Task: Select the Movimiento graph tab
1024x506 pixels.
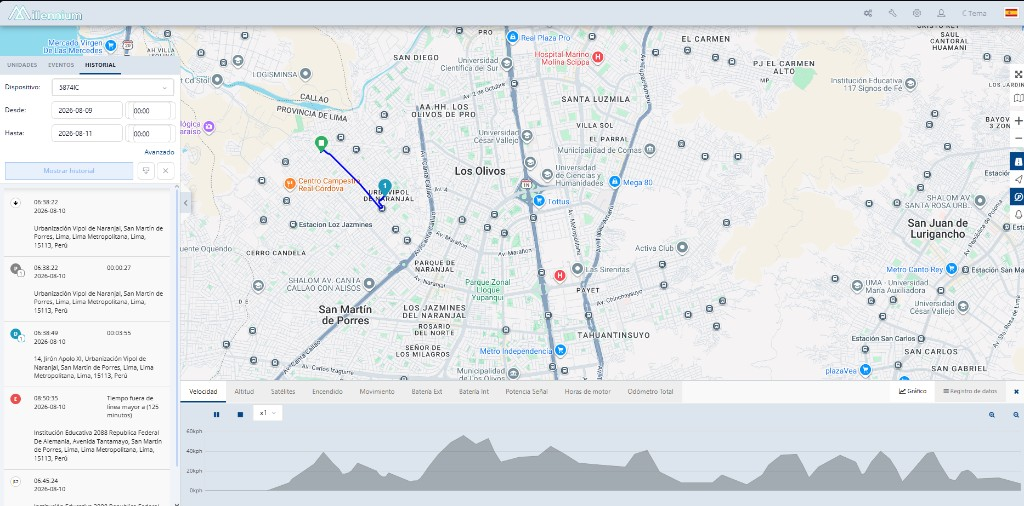Action: [x=377, y=392]
